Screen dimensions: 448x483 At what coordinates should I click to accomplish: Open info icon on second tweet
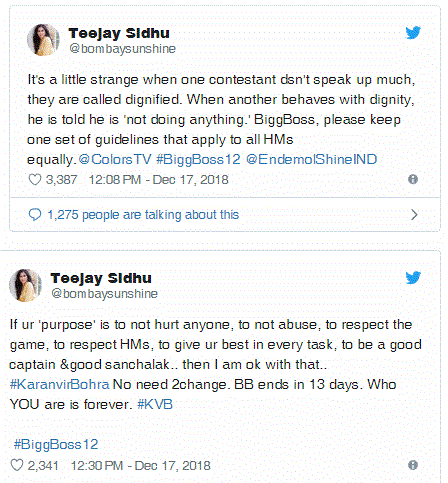click(x=413, y=465)
